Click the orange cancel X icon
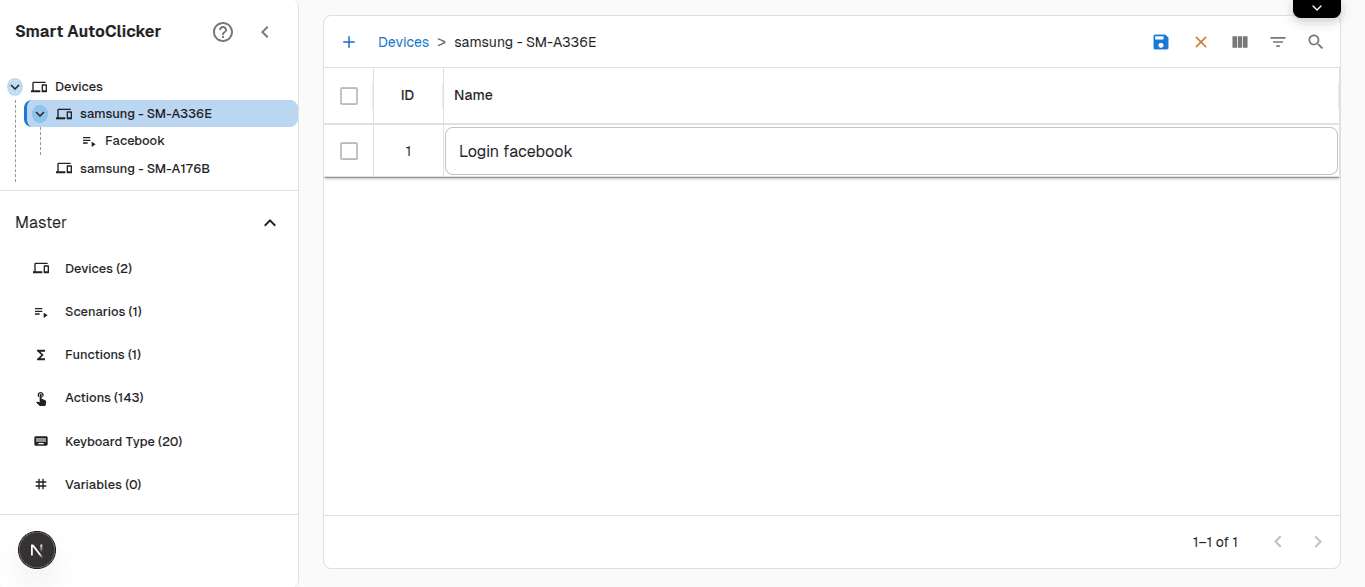 1200,42
